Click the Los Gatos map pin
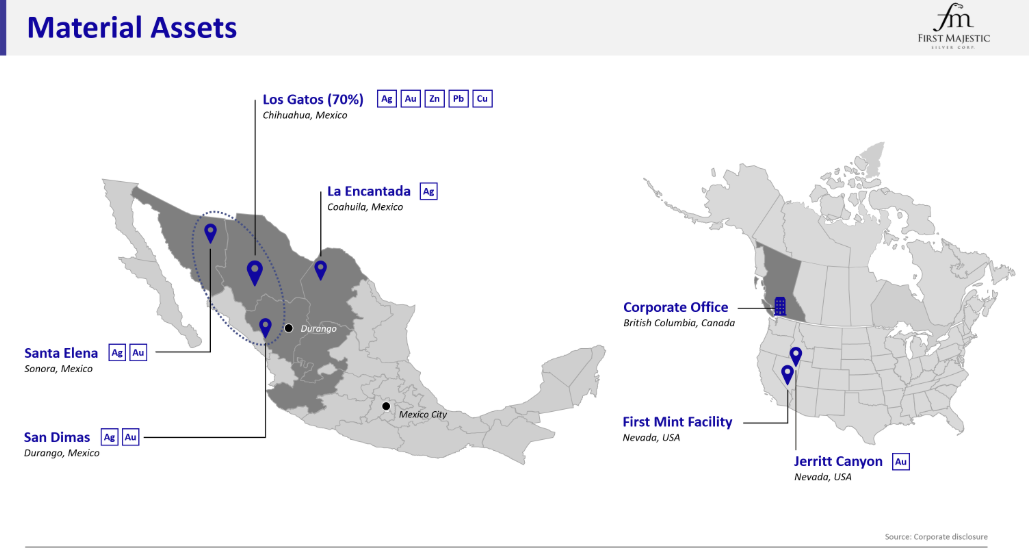This screenshot has width=1031, height=548. click(x=255, y=271)
